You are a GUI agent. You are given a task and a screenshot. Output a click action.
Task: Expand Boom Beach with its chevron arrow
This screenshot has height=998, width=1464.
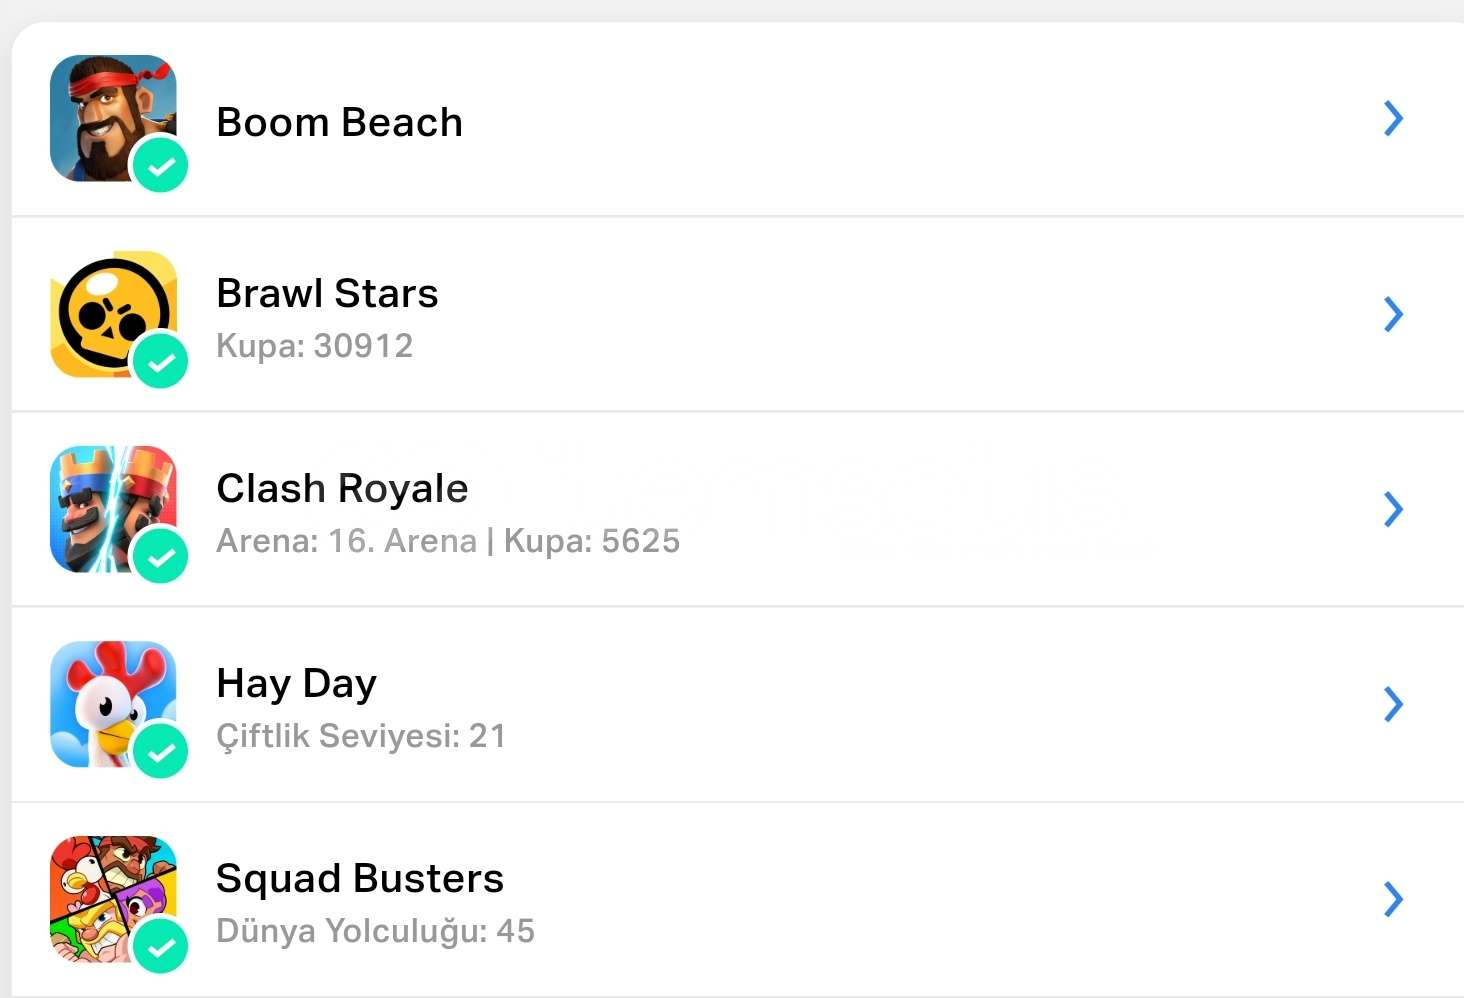pyautogui.click(x=1393, y=119)
